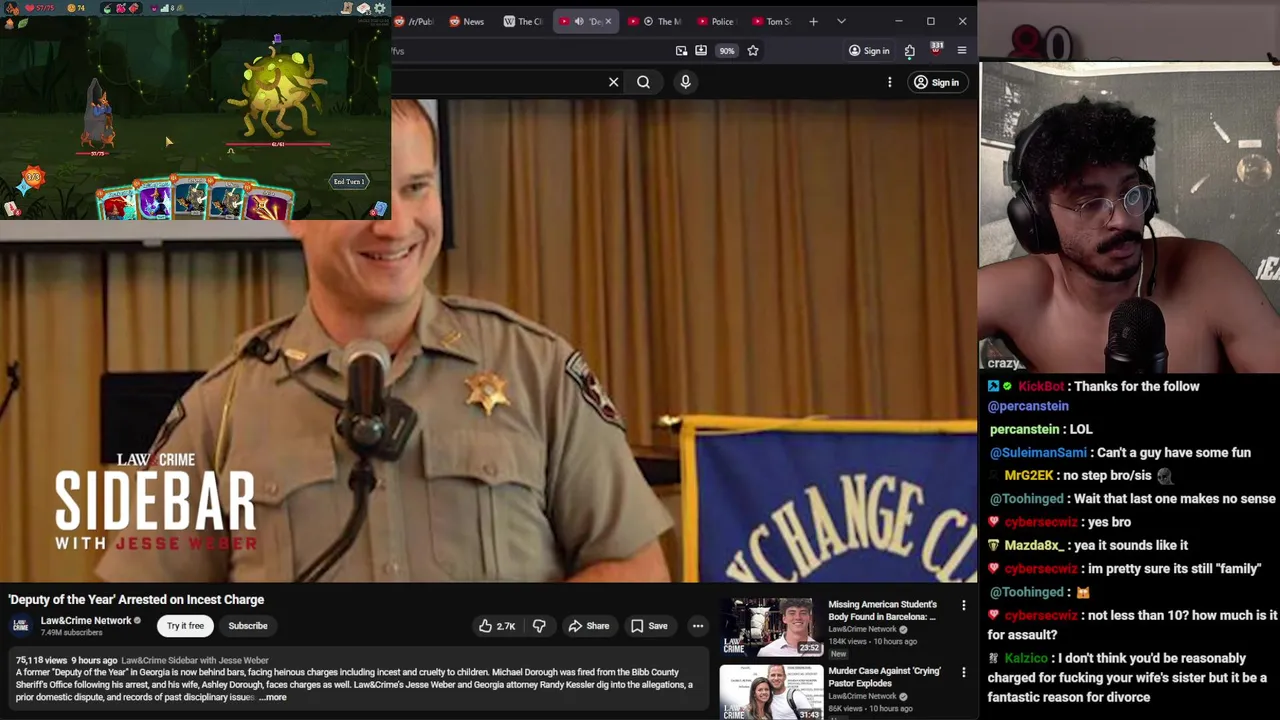Open Missing American Student video thumbnail
The image size is (1280, 720).
(771, 627)
